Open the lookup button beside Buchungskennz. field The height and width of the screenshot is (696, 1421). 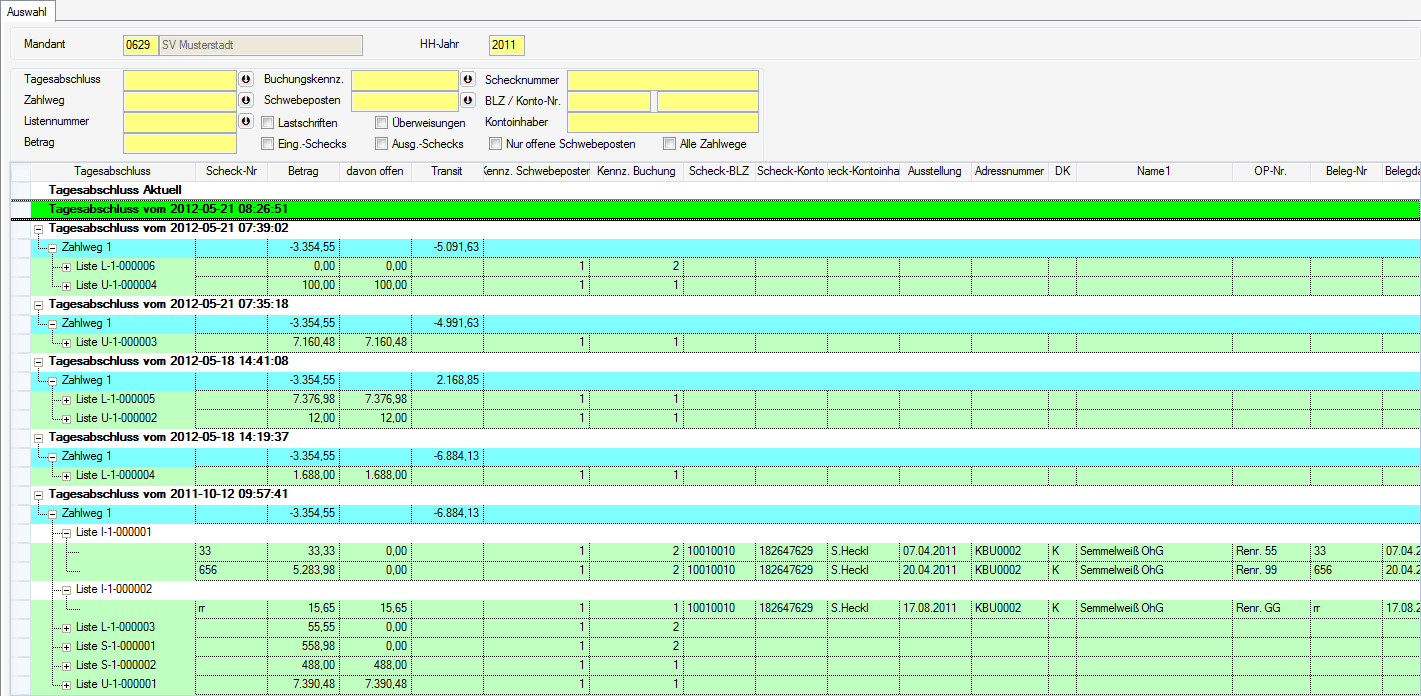(467, 80)
